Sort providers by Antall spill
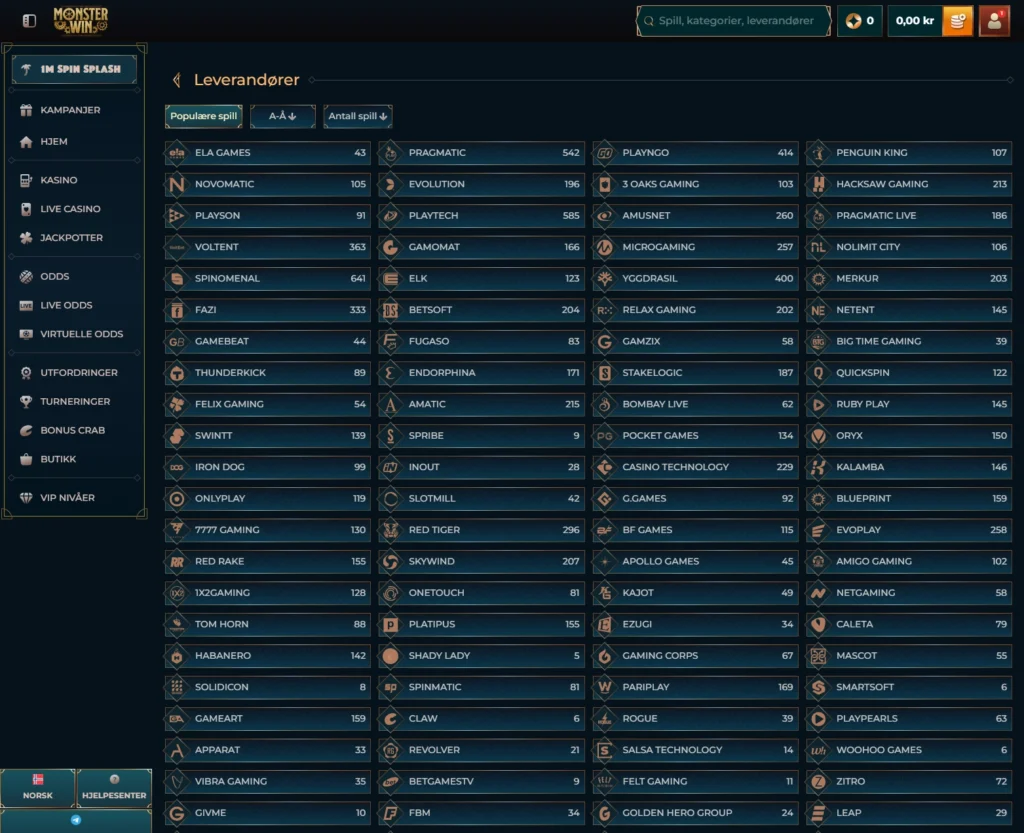The width and height of the screenshot is (1024, 833). [358, 116]
